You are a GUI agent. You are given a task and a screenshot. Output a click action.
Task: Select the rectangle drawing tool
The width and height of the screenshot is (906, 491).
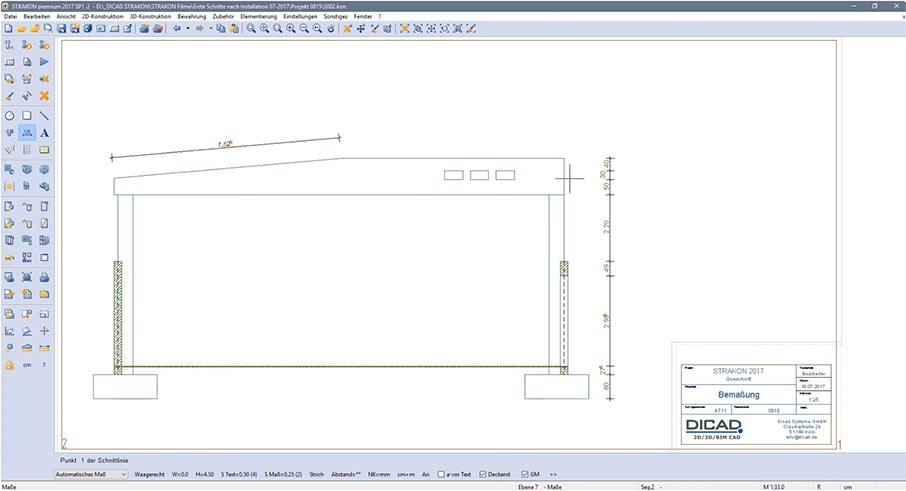pyautogui.click(x=27, y=116)
